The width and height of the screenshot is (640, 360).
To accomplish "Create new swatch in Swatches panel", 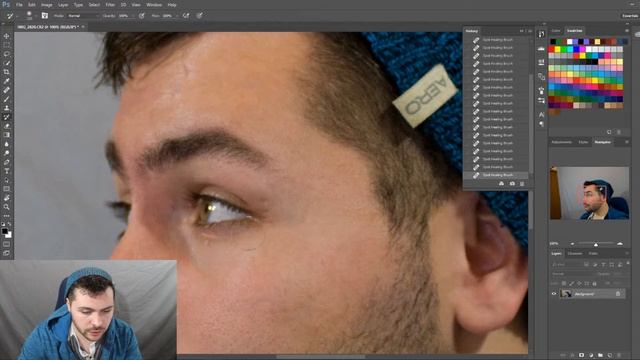I will [x=609, y=132].
